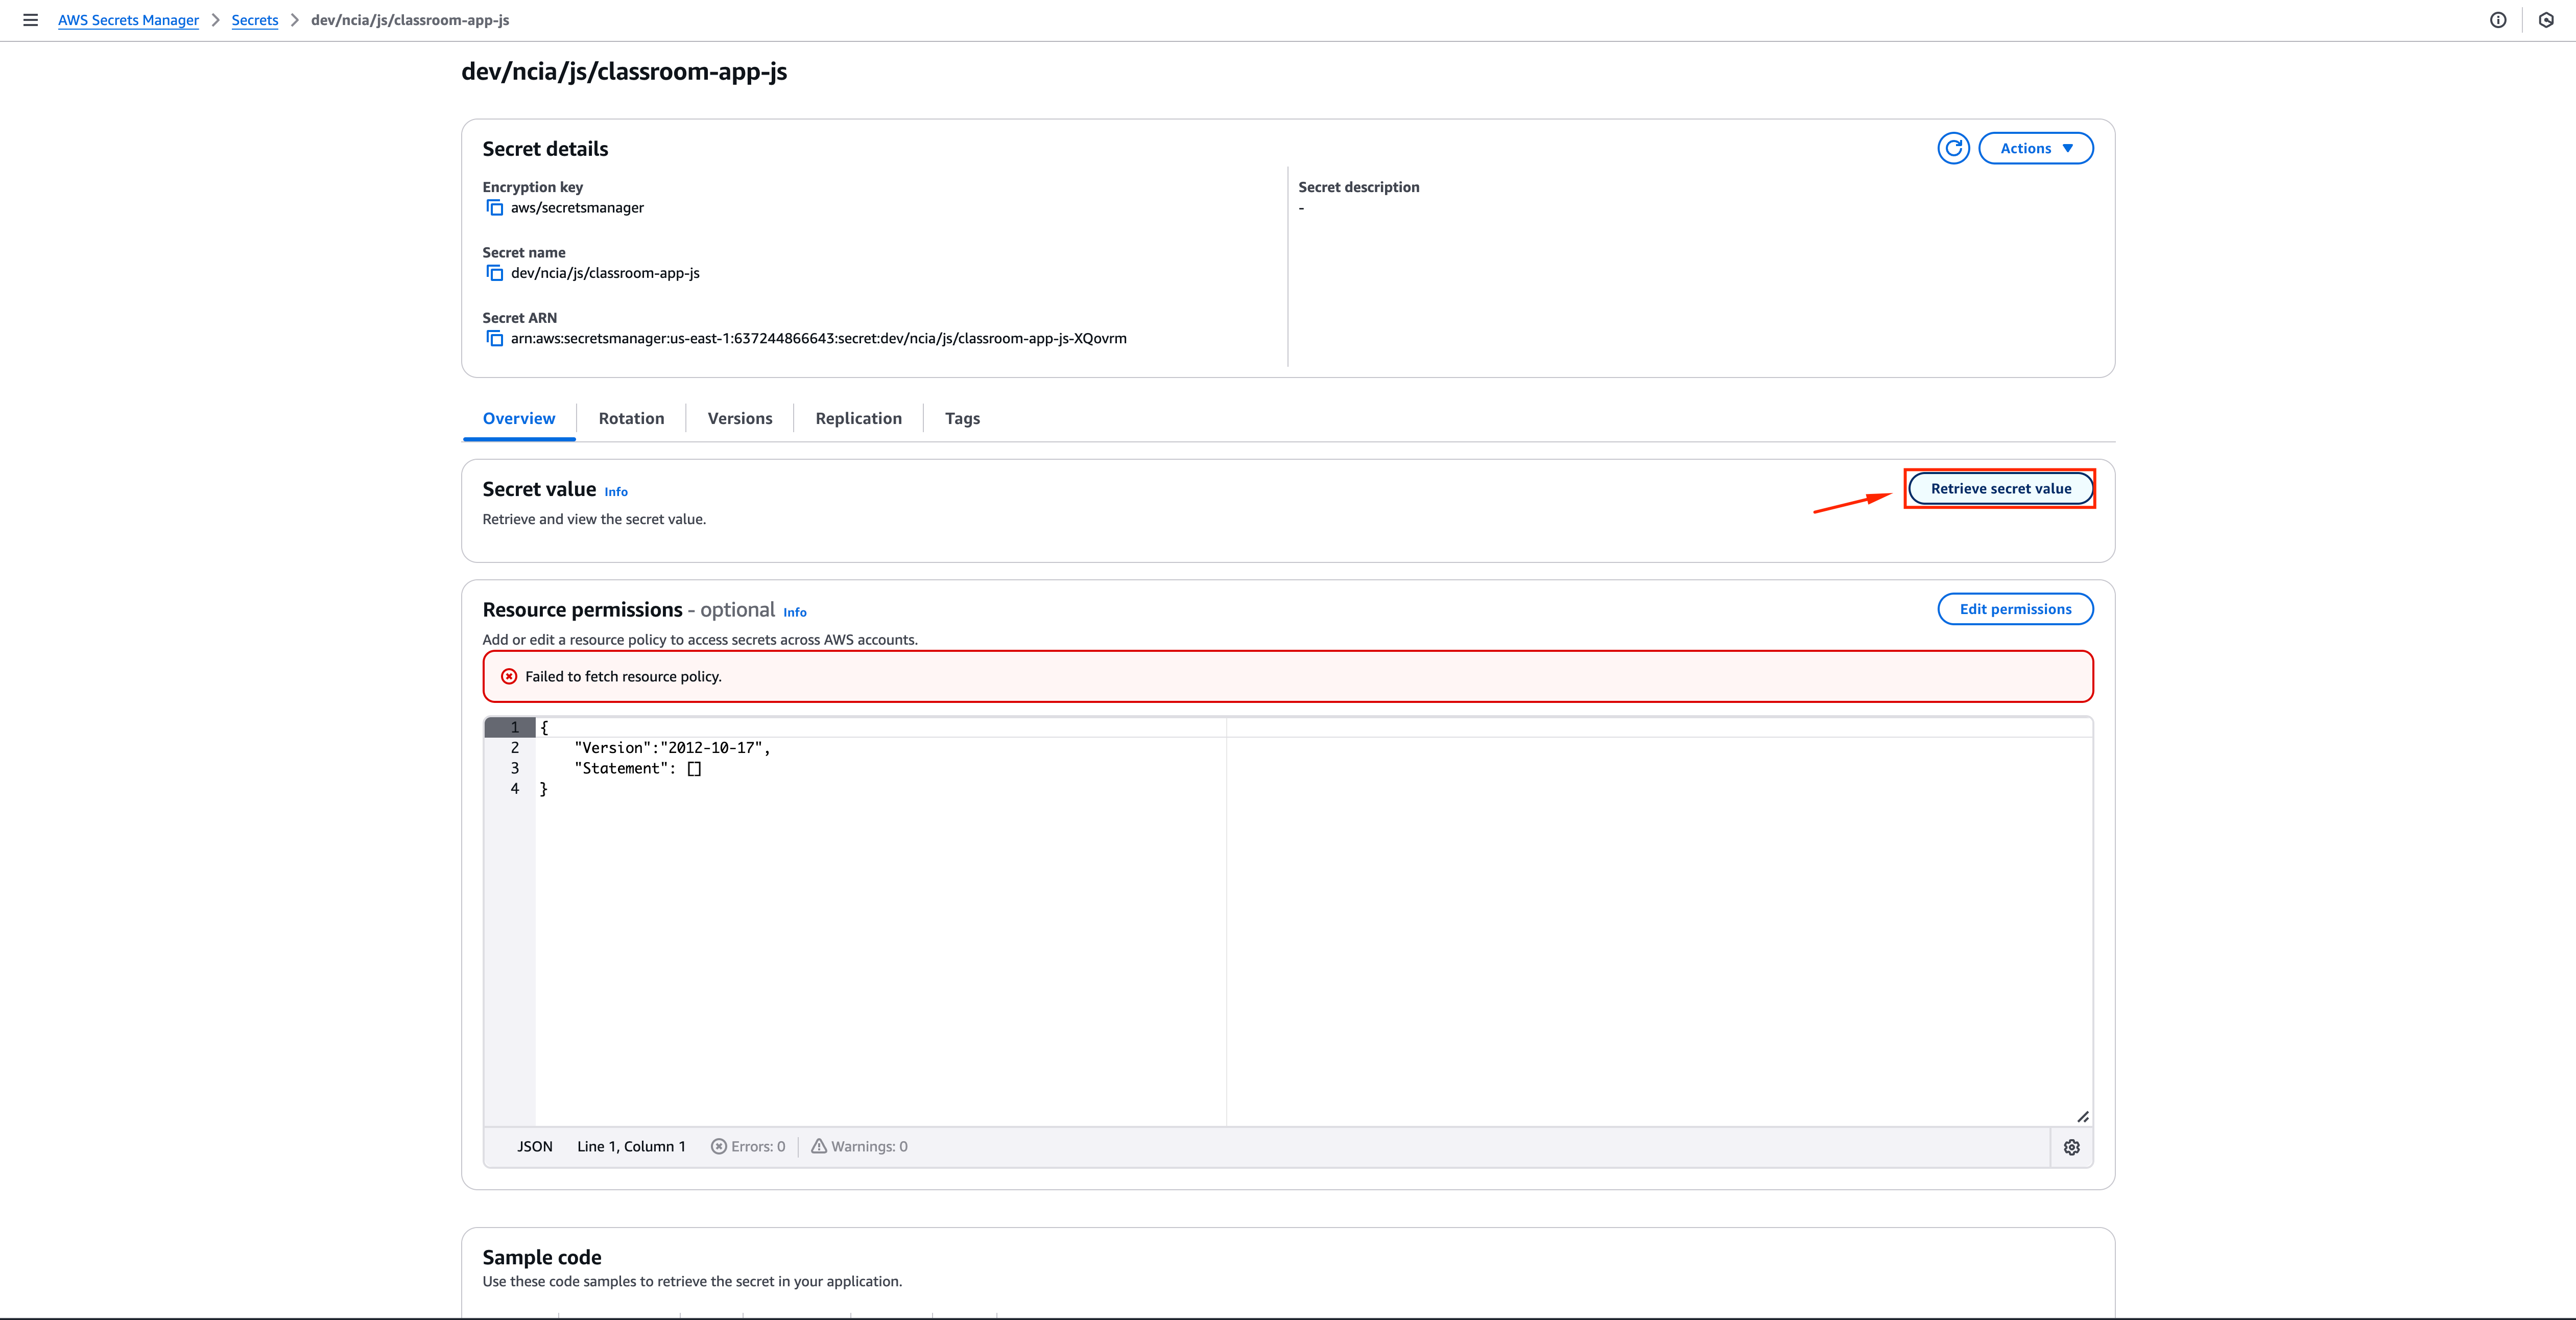This screenshot has width=2576, height=1320.
Task: Switch to the Overview tab
Action: (x=519, y=418)
